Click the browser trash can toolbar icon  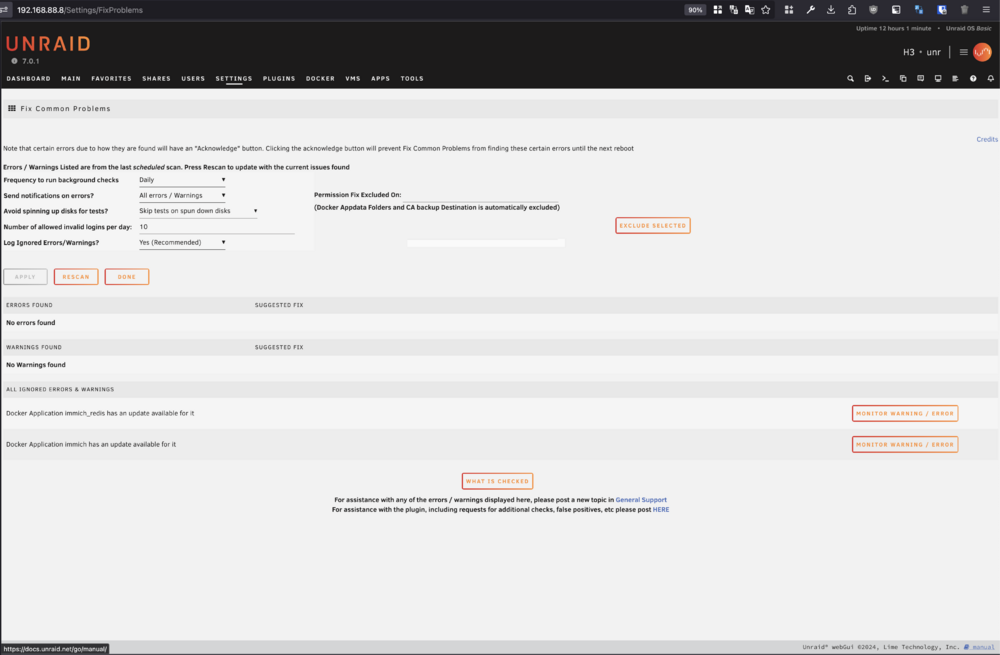964,10
